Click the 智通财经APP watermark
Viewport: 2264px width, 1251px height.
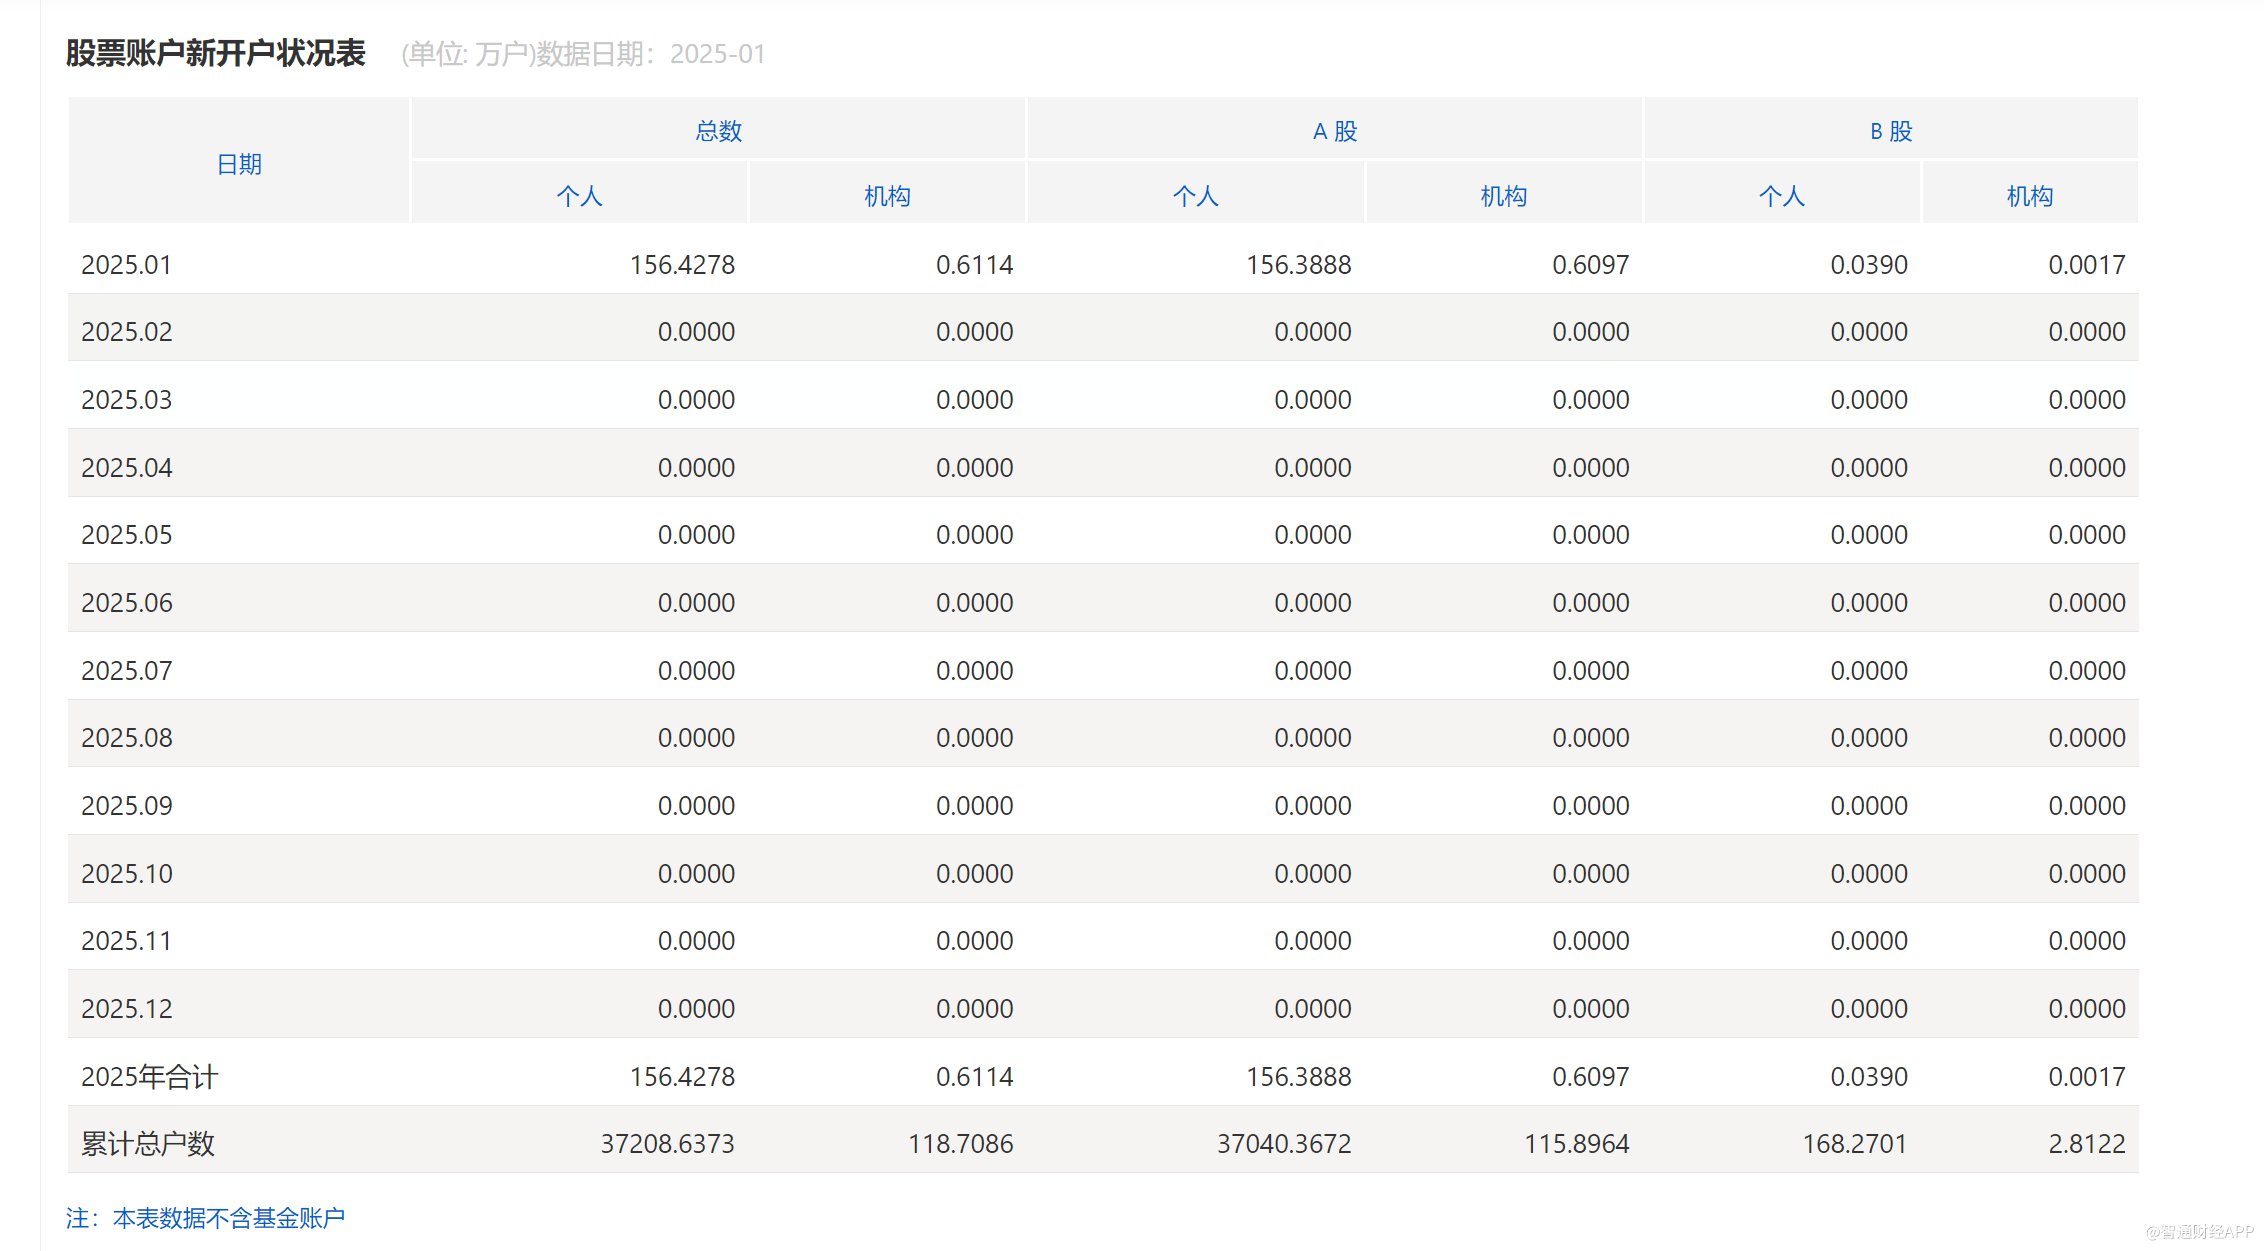click(2198, 1232)
